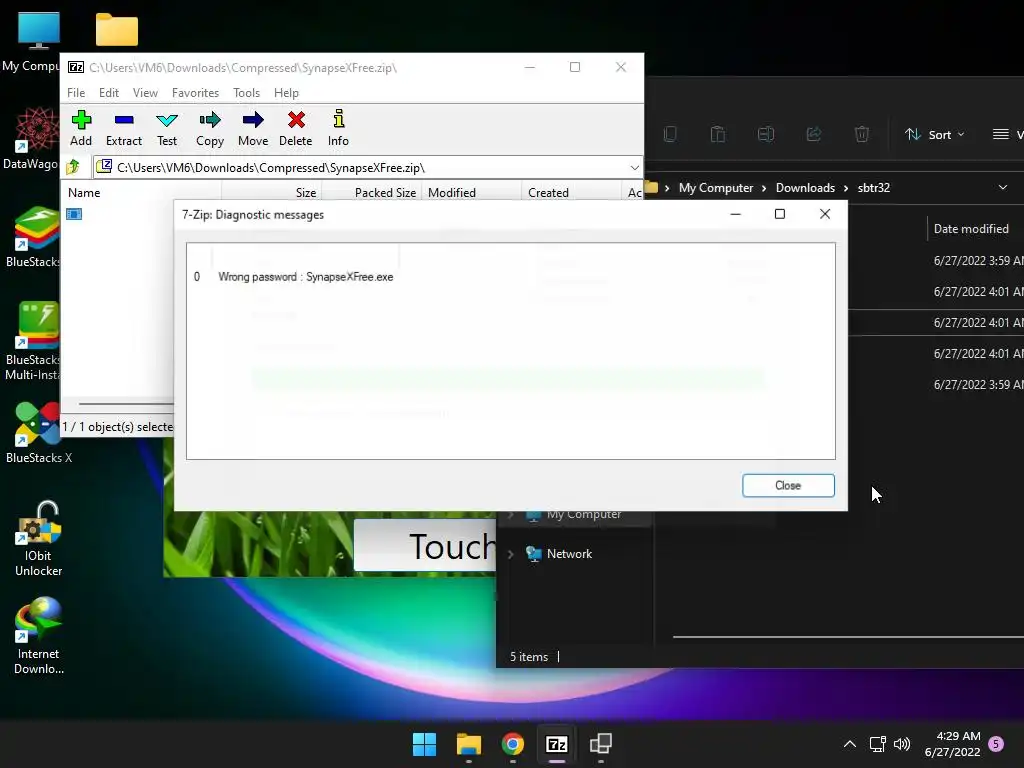Sort by Date modified column in Explorer
The image size is (1024, 768).
971,229
